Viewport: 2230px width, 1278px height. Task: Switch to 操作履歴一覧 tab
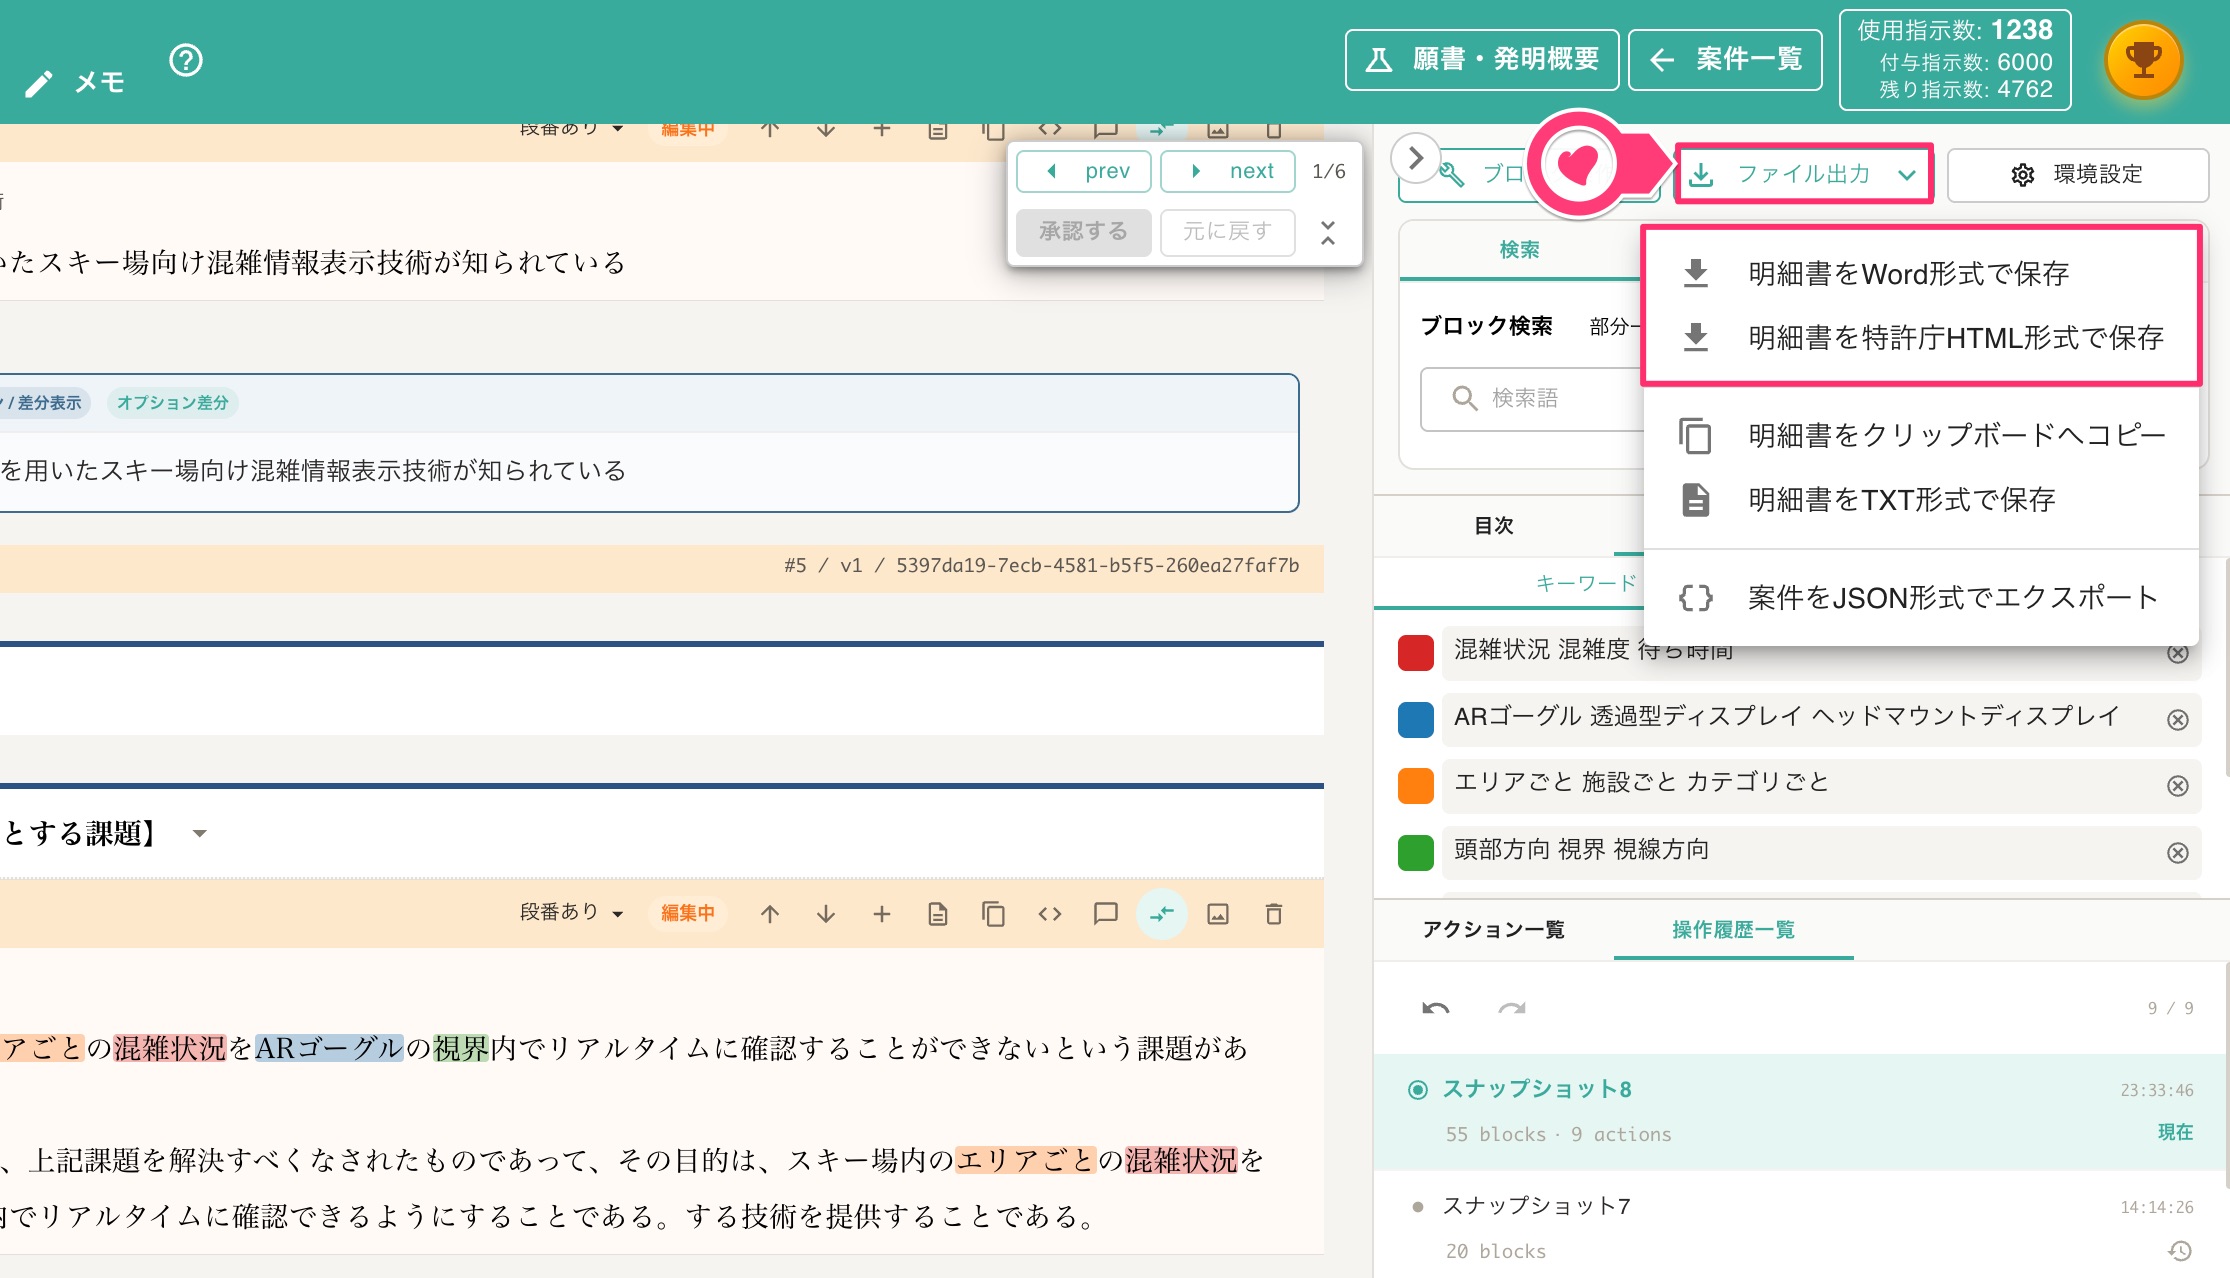(1733, 930)
